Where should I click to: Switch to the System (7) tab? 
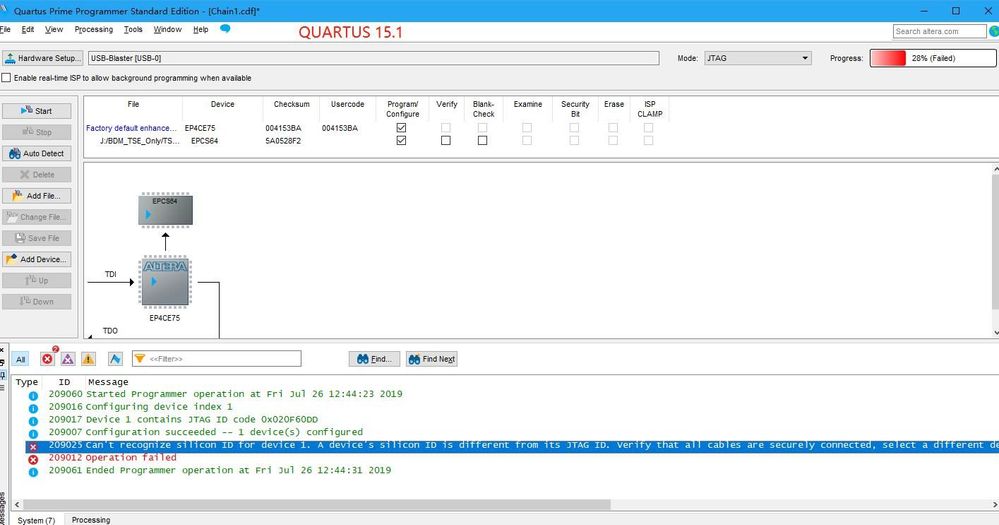[36, 520]
